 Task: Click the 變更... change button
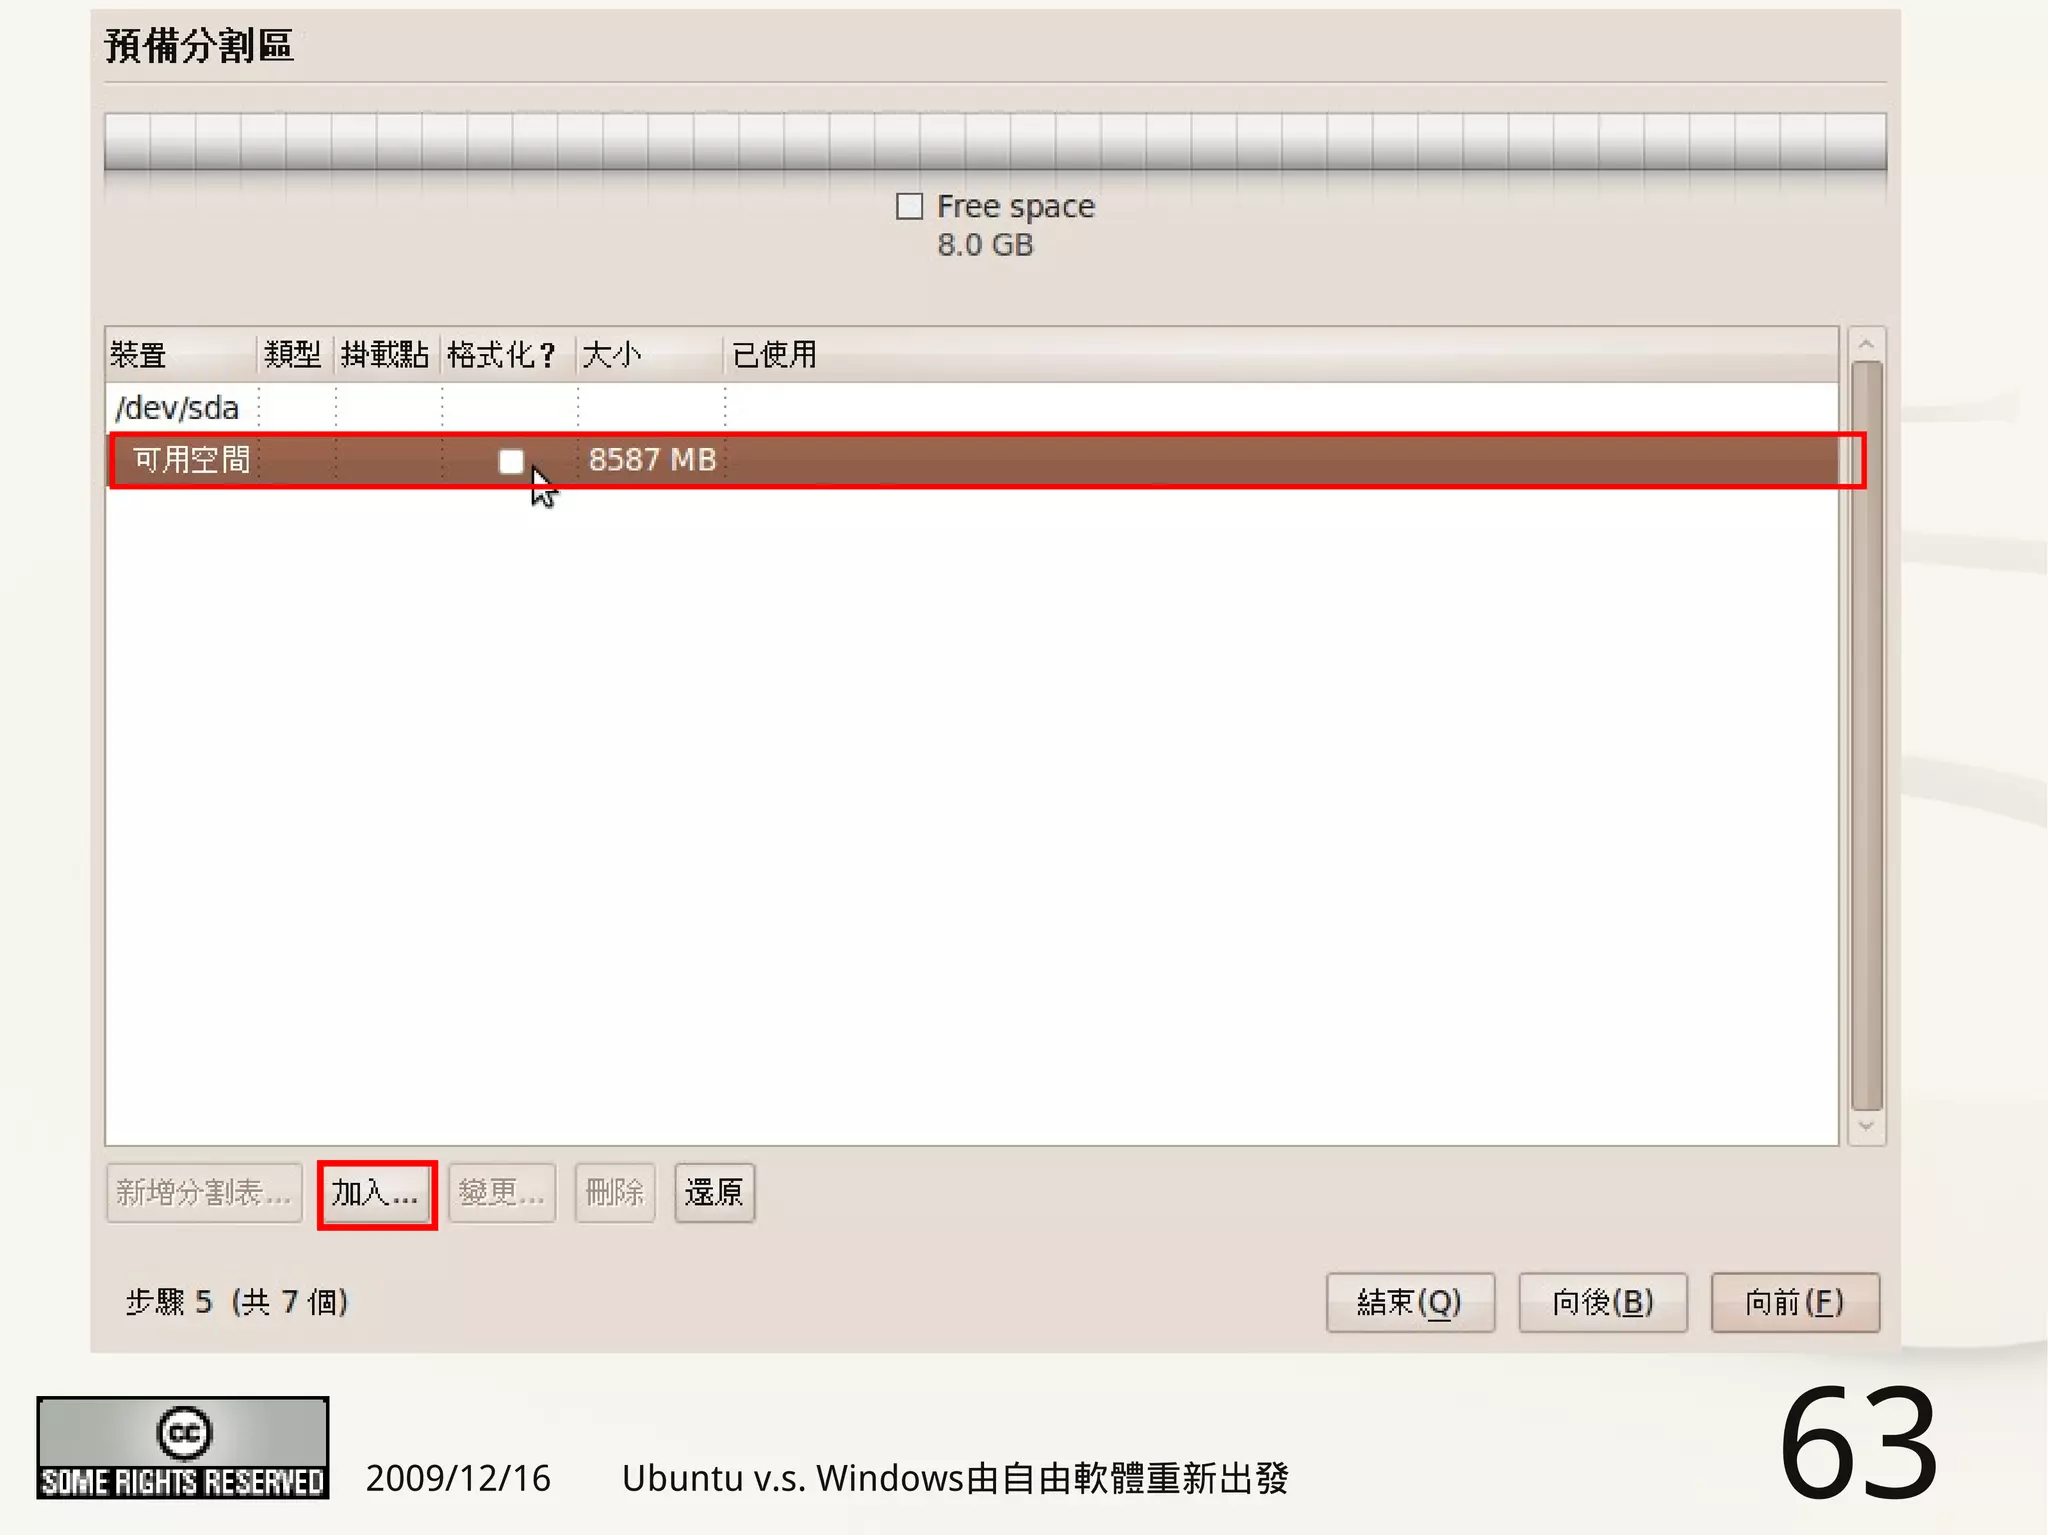point(502,1193)
